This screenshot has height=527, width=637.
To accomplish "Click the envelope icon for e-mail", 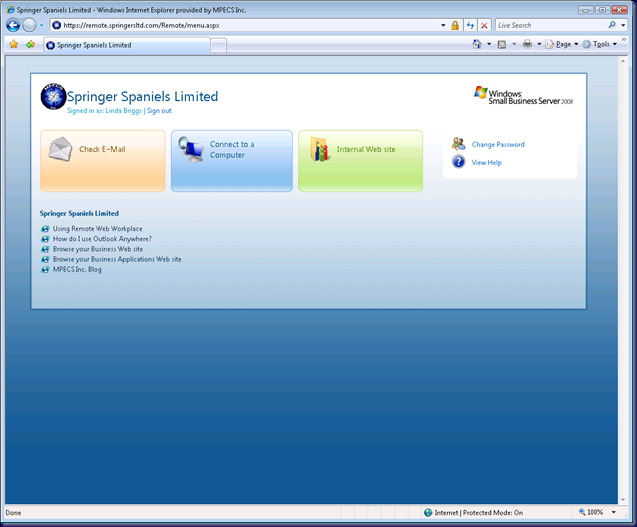I will (60, 149).
